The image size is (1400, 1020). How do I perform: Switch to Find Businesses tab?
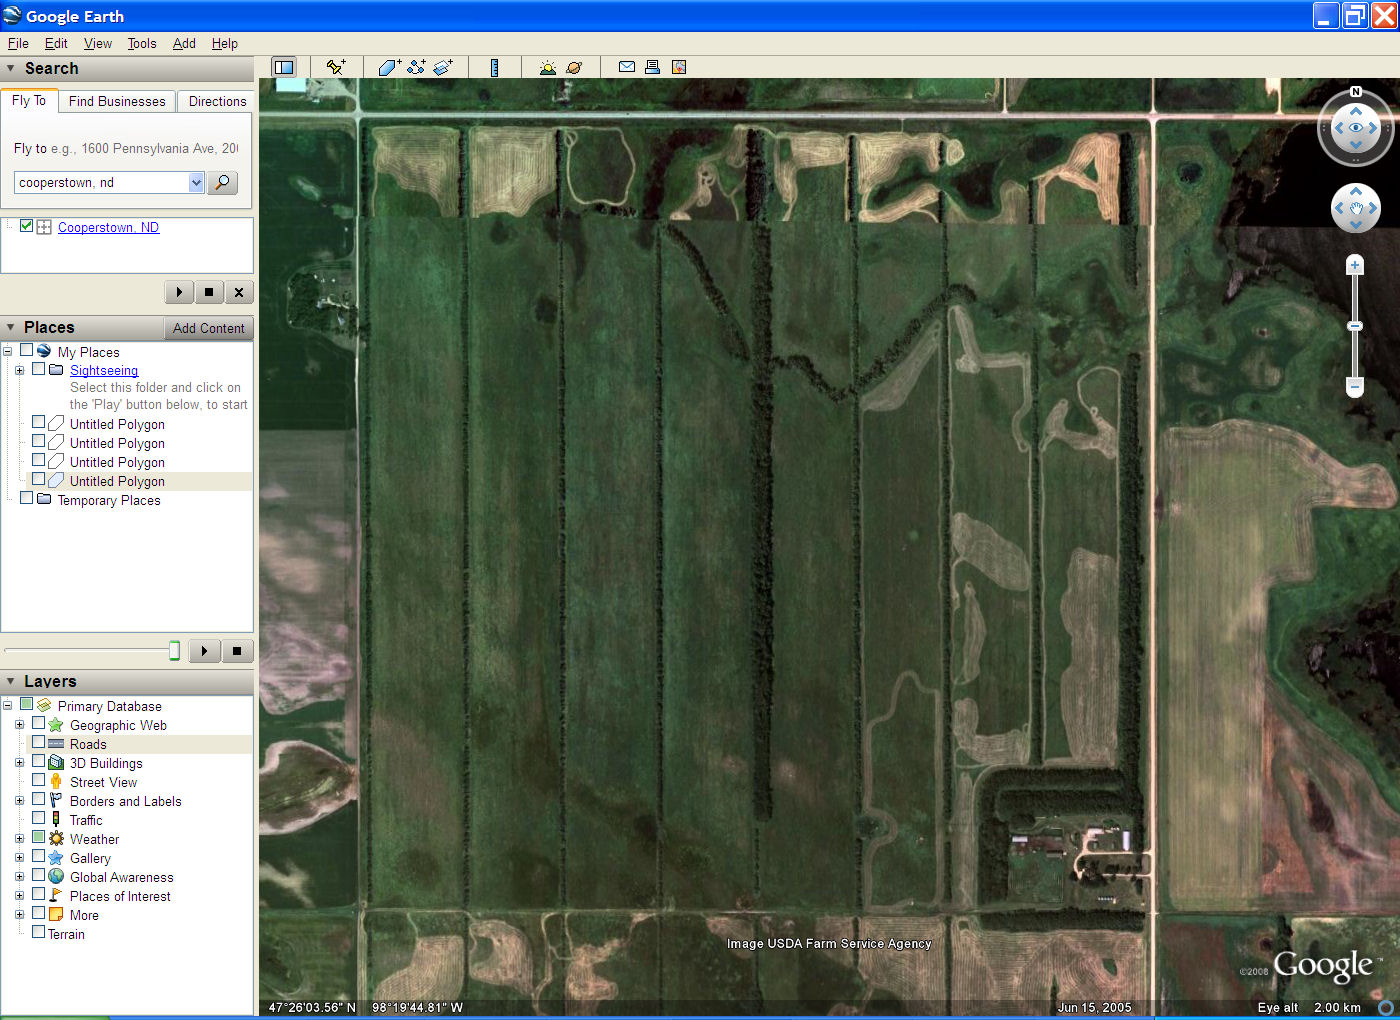coord(117,101)
